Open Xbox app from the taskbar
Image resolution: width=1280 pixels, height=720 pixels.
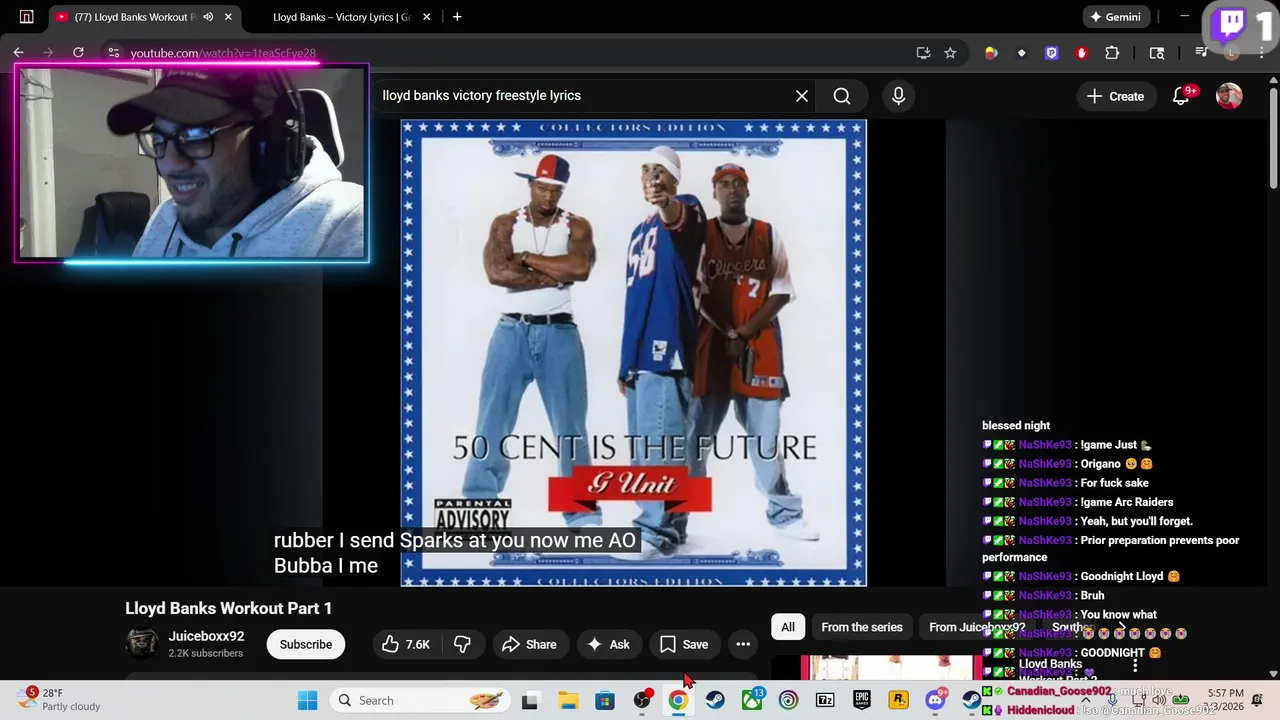tap(751, 700)
